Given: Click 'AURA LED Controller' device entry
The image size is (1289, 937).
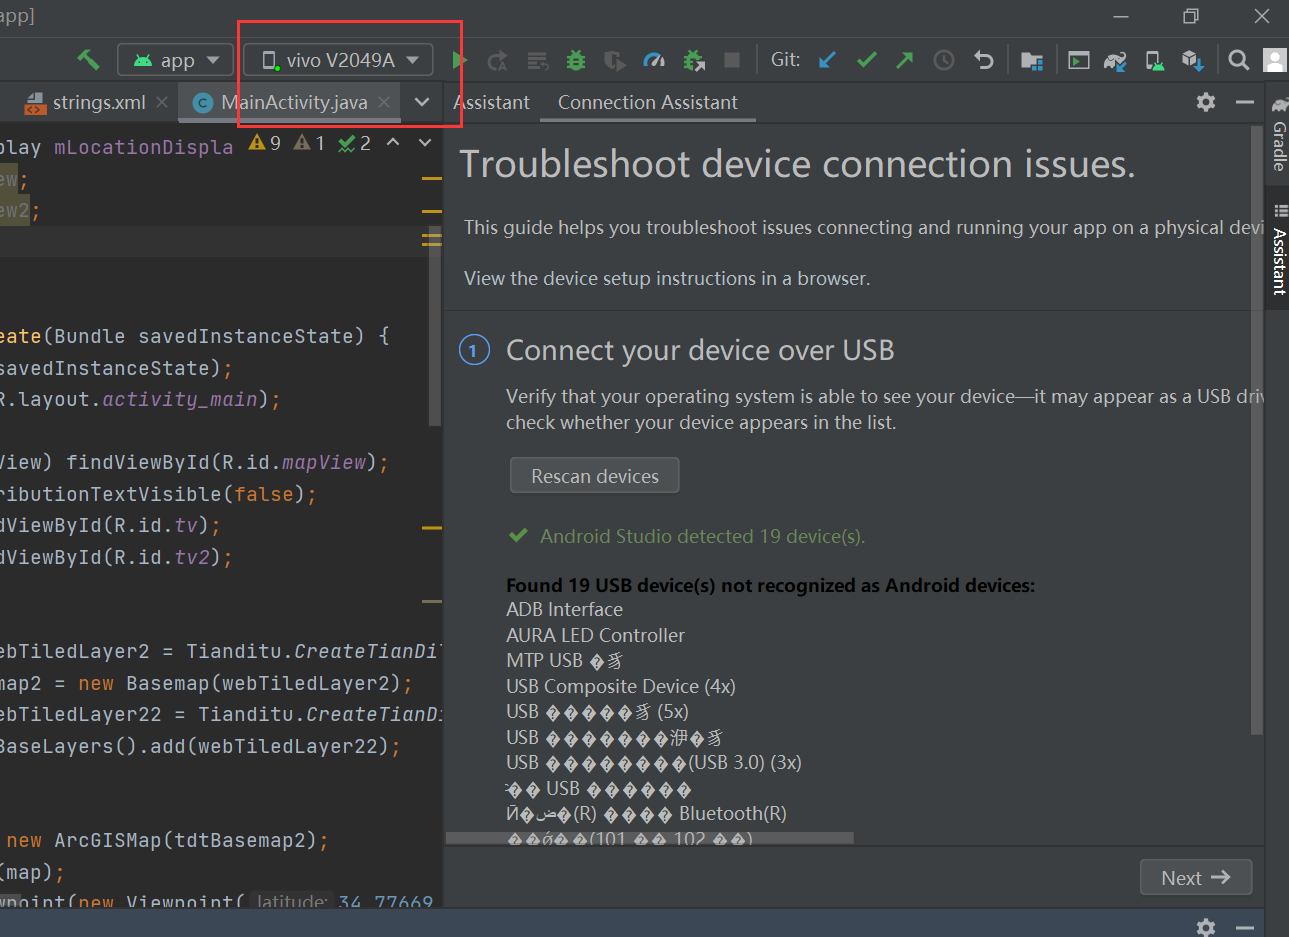Looking at the screenshot, I should click(595, 635).
